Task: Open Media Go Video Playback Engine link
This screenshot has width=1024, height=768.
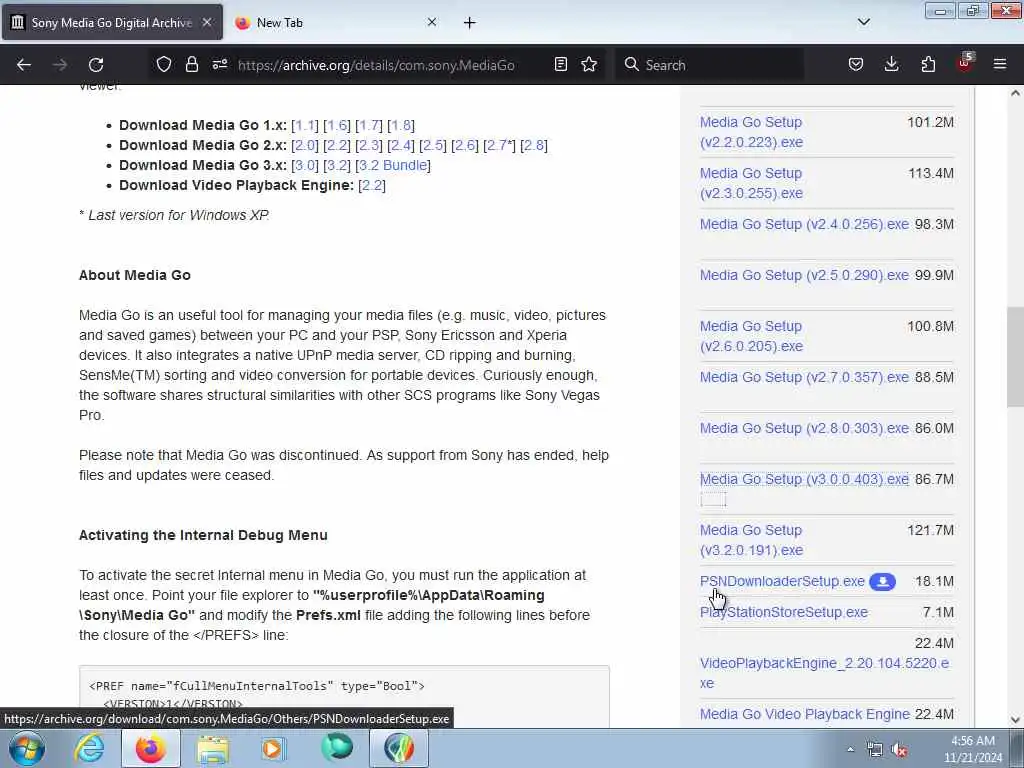Action: [805, 714]
